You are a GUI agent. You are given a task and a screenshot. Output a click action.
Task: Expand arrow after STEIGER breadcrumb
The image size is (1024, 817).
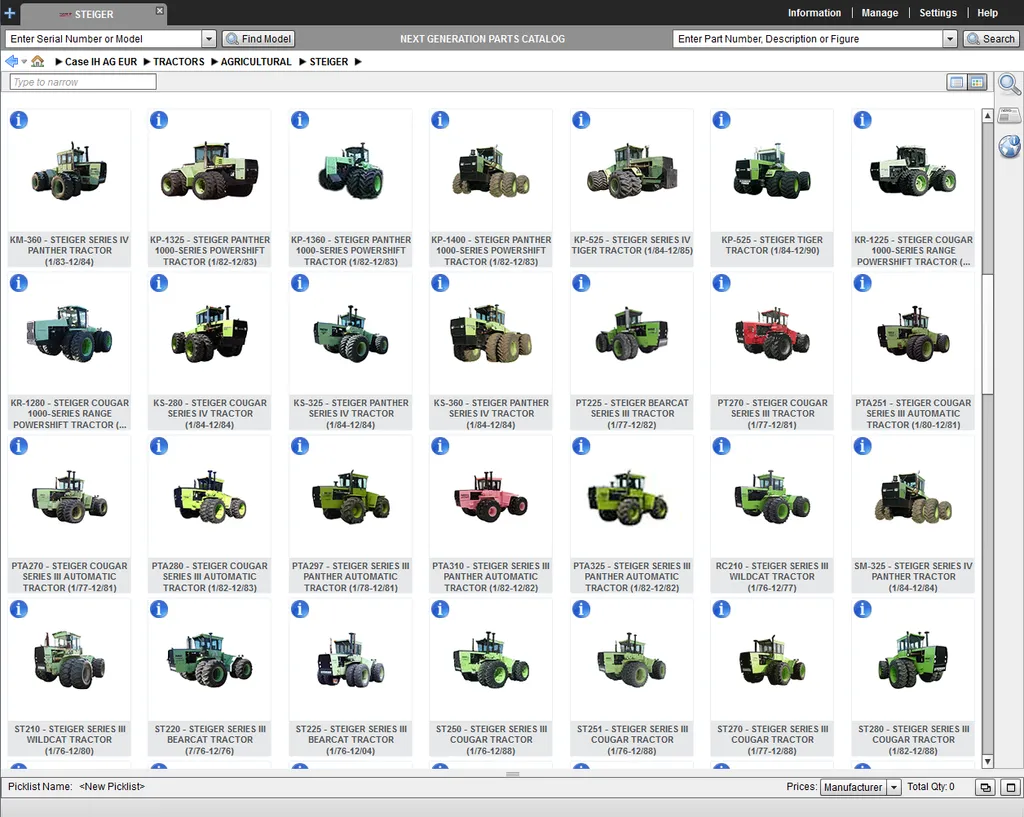(358, 61)
